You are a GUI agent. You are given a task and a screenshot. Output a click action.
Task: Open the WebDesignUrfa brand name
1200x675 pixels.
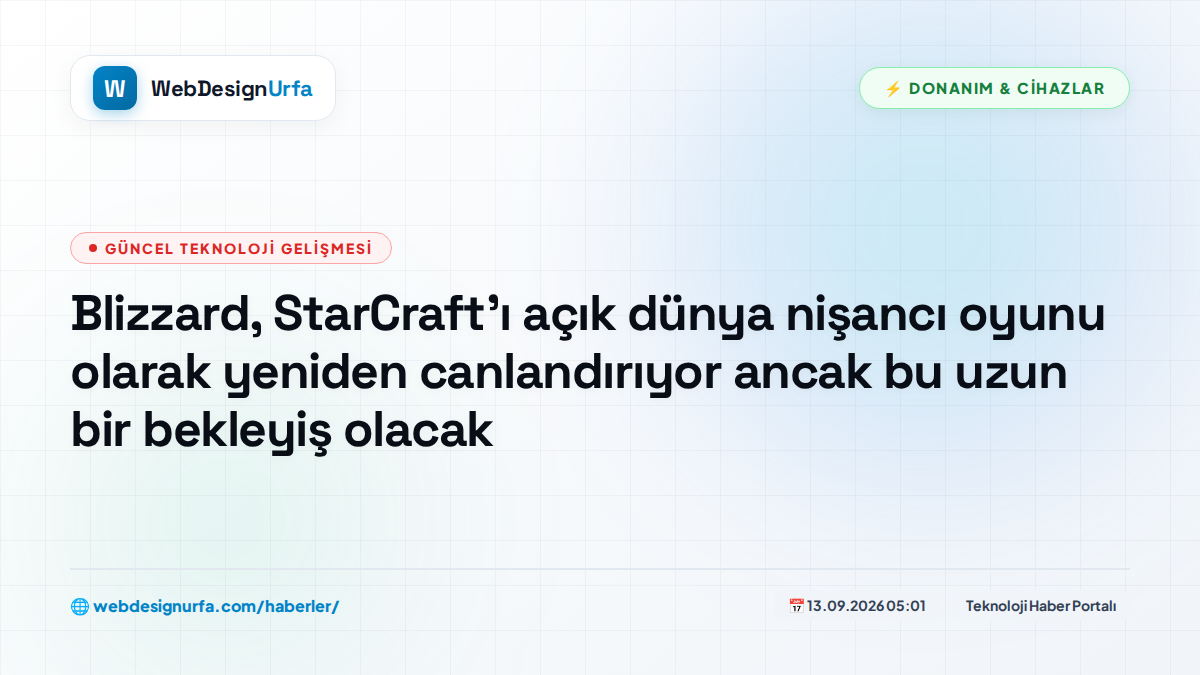tap(232, 89)
